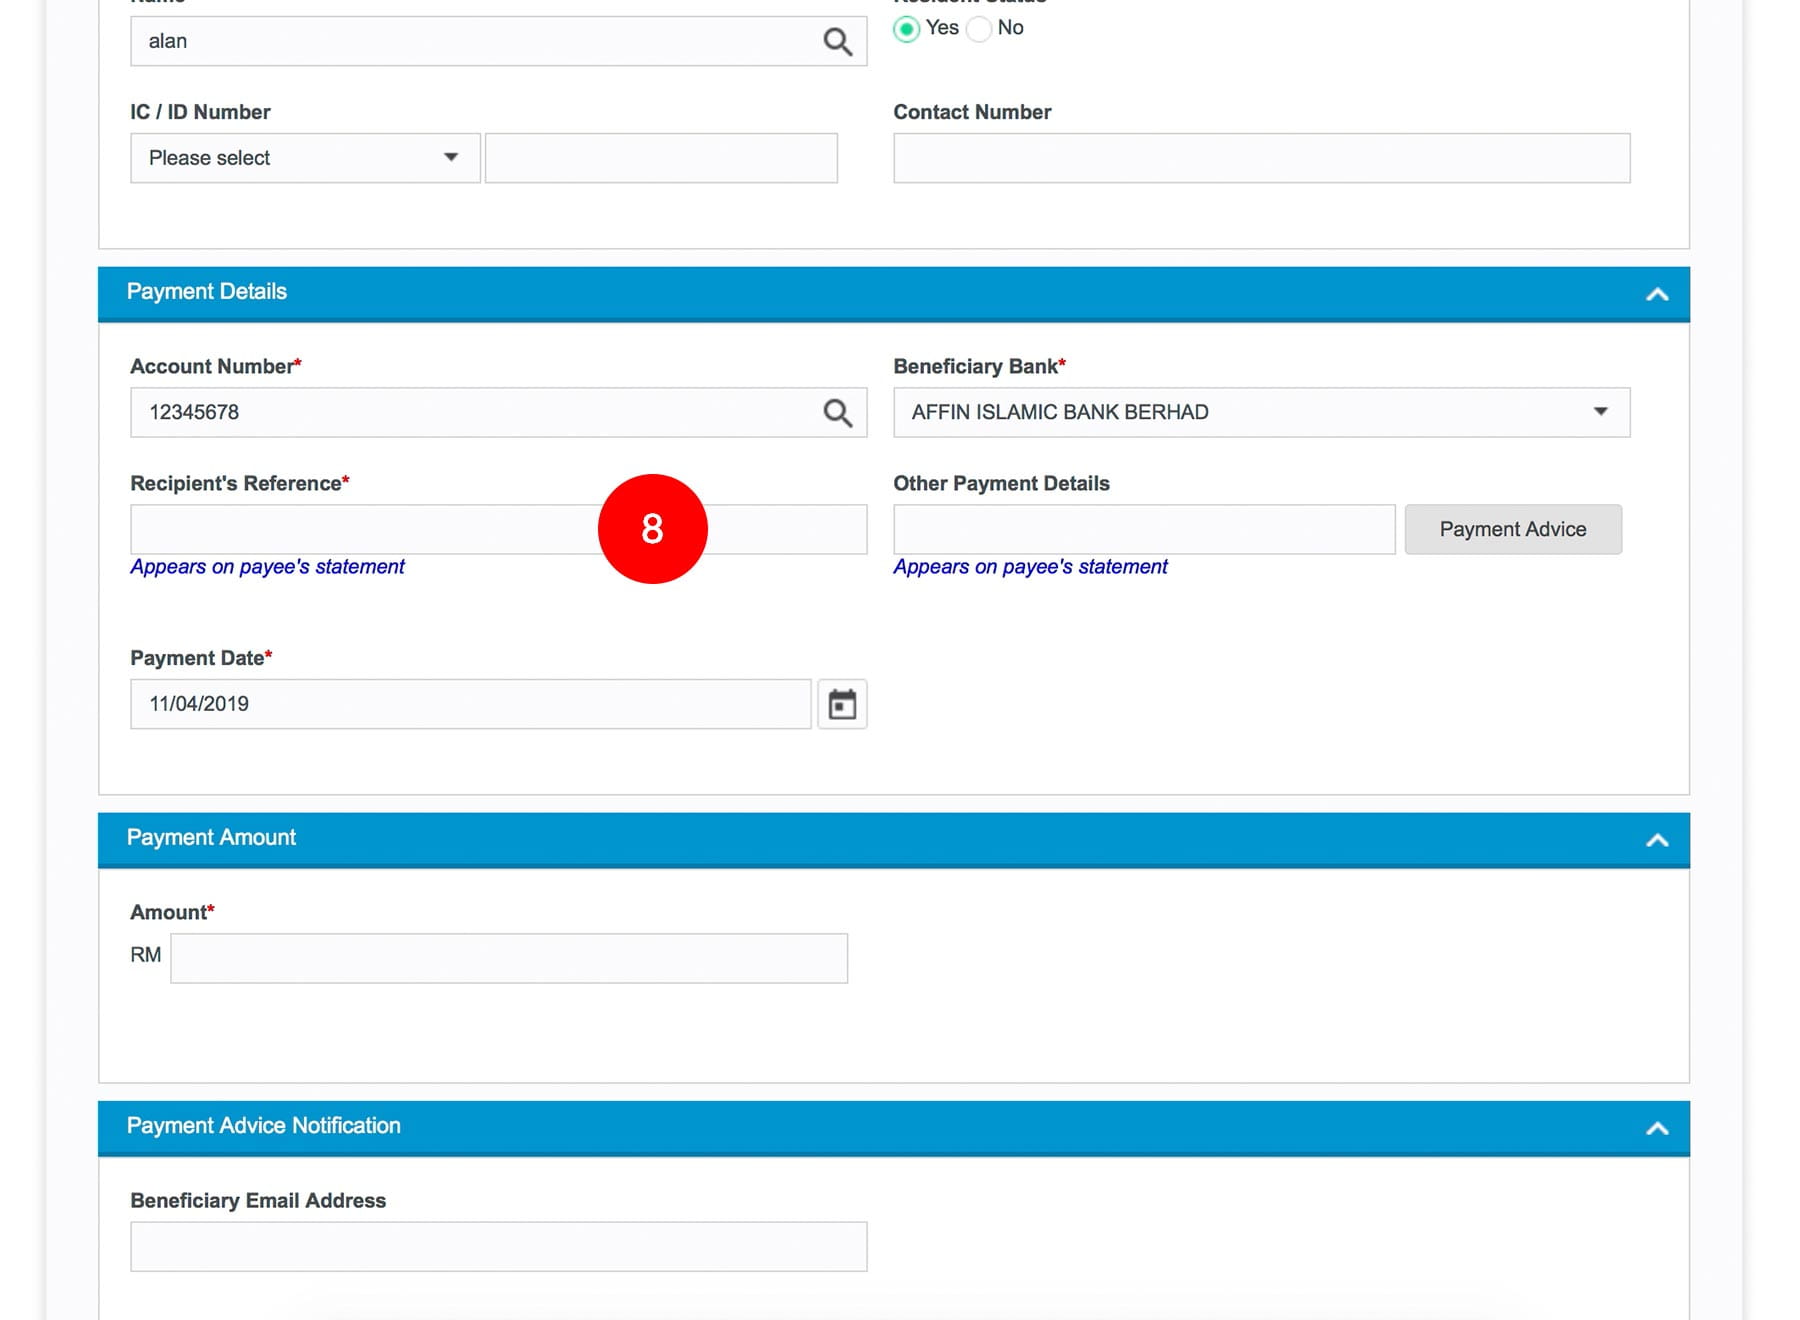Click into the Recipient's Reference field

(x=360, y=530)
